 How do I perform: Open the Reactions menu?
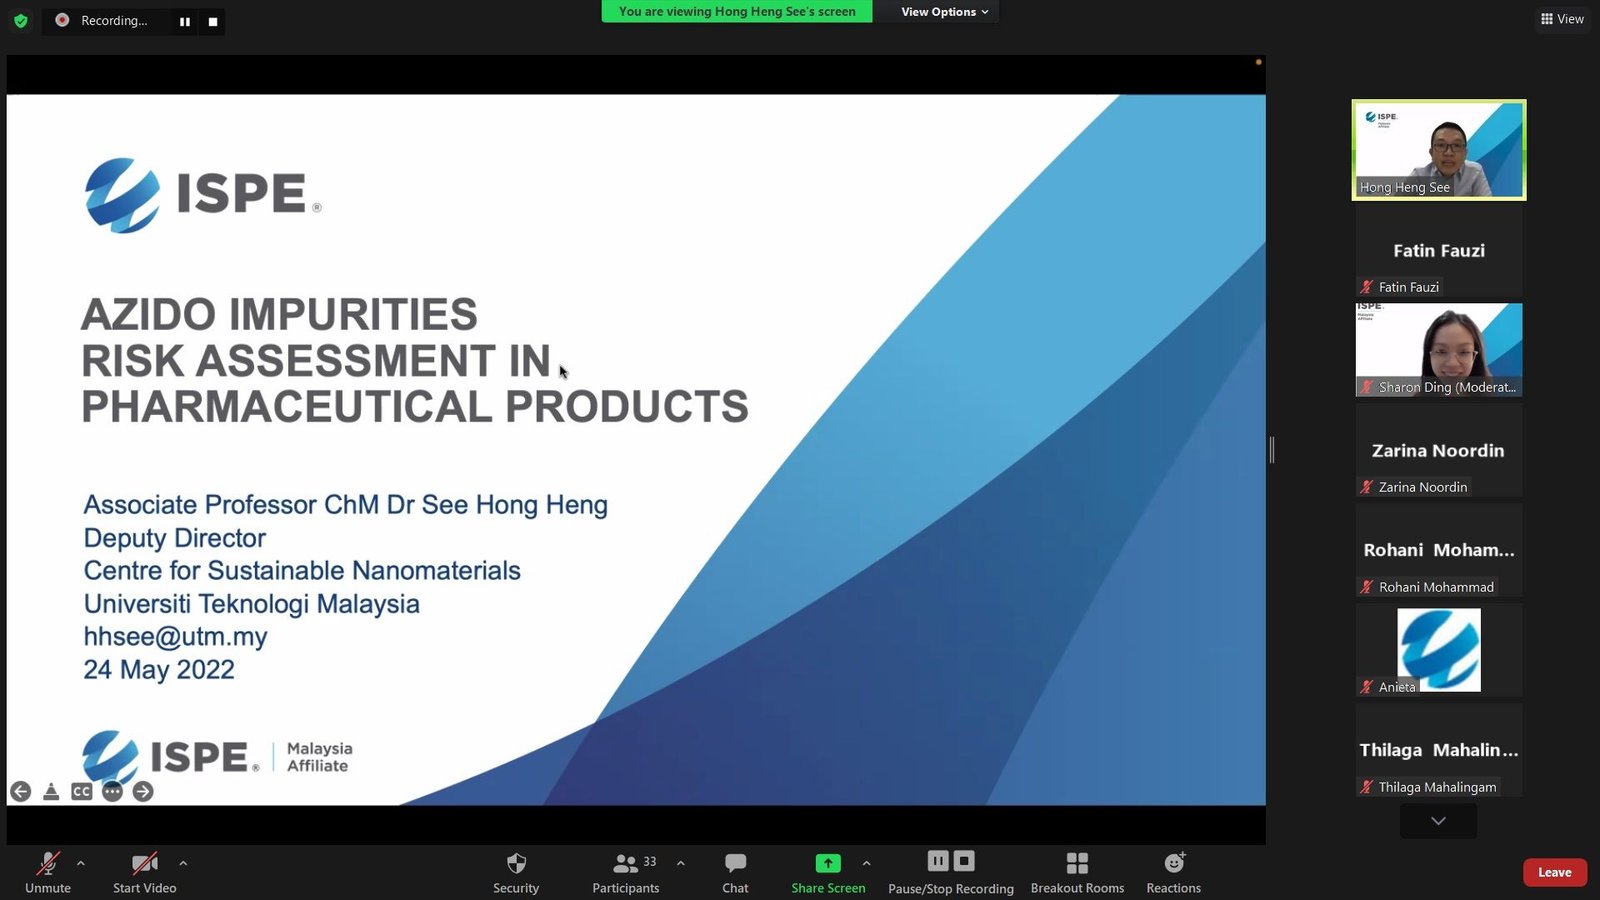[x=1174, y=864]
